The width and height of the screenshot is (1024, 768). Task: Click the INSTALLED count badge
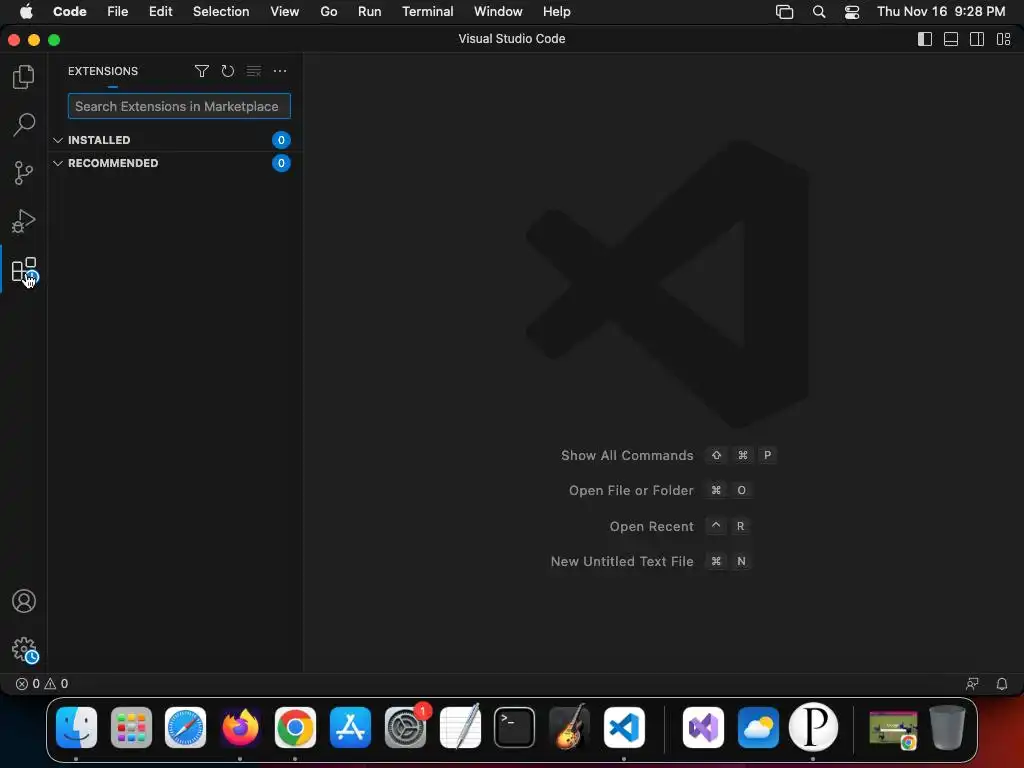coord(281,140)
